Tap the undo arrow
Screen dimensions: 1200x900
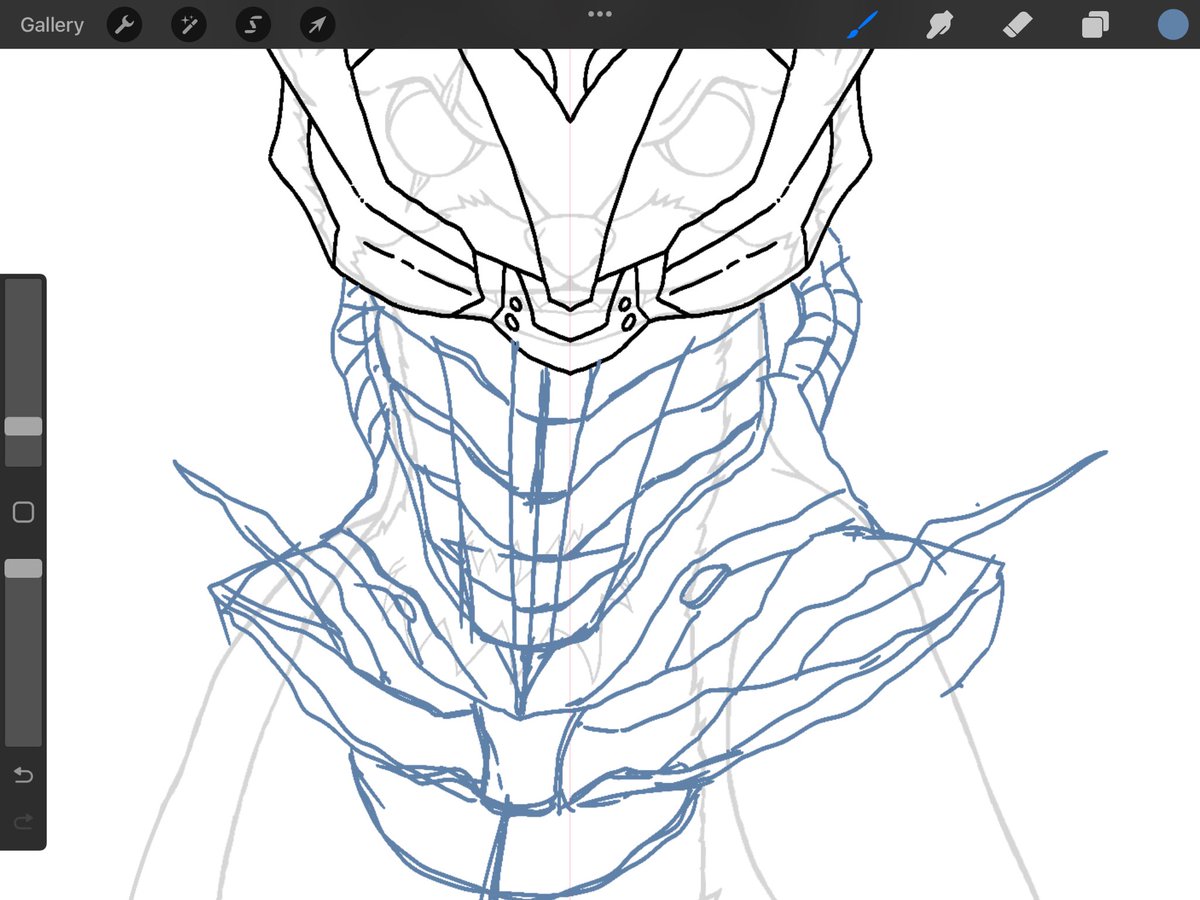tap(23, 774)
